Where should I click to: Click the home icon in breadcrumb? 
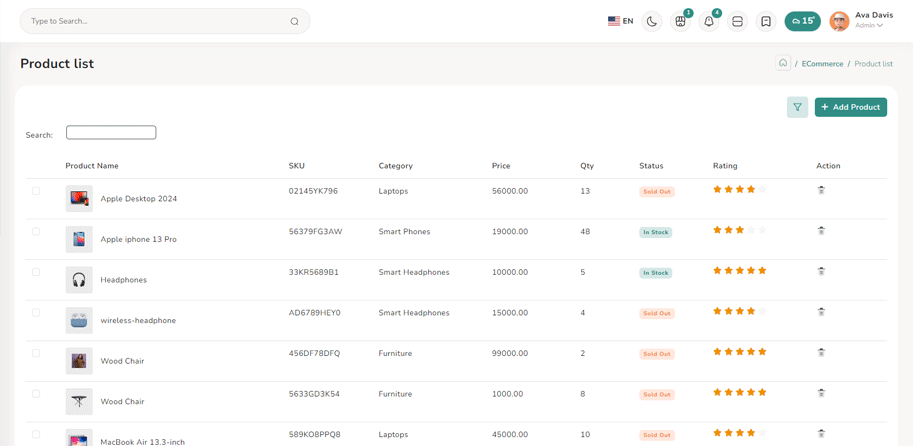tap(783, 63)
